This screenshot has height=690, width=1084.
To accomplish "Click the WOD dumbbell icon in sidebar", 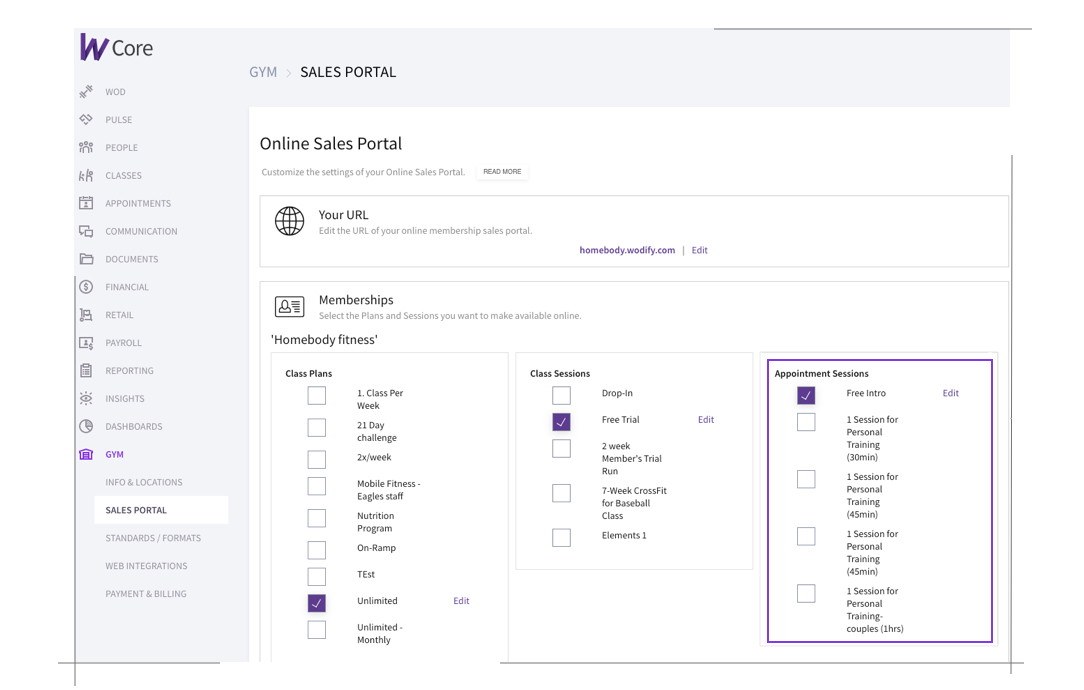I will click(x=86, y=92).
